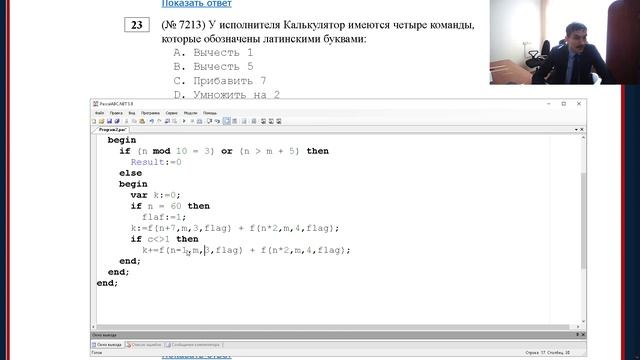Open the Правка menu
The width and height of the screenshot is (640, 360).
116,113
